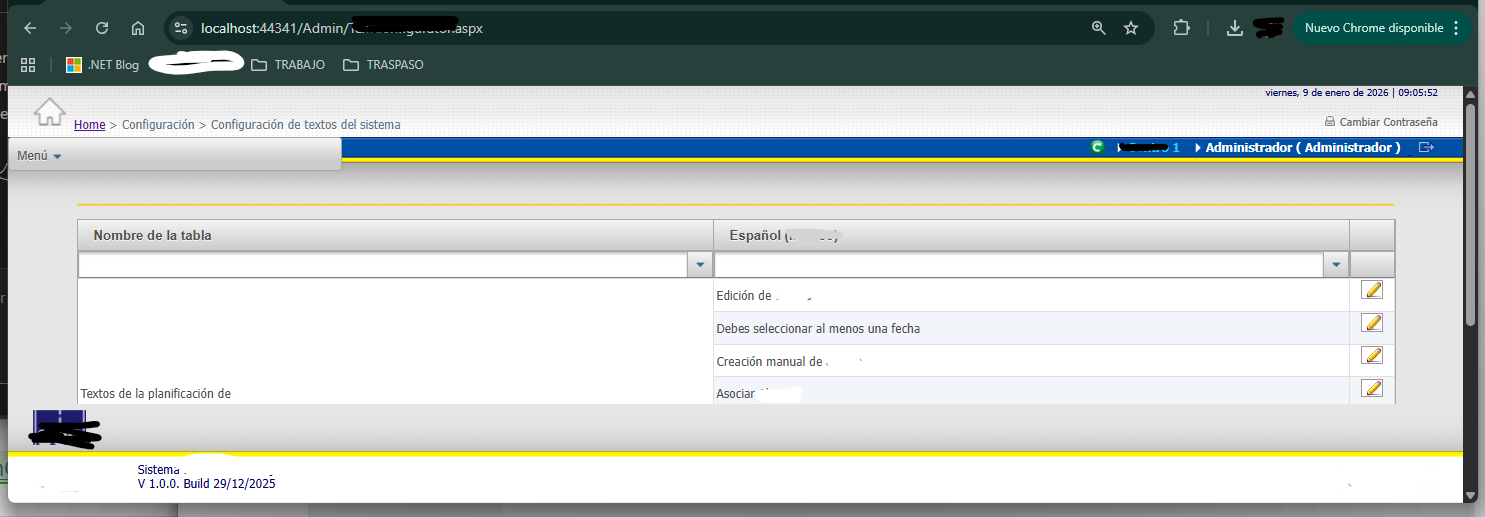1485x517 pixels.
Task: Open the Menú dropdown
Action: click(40, 156)
